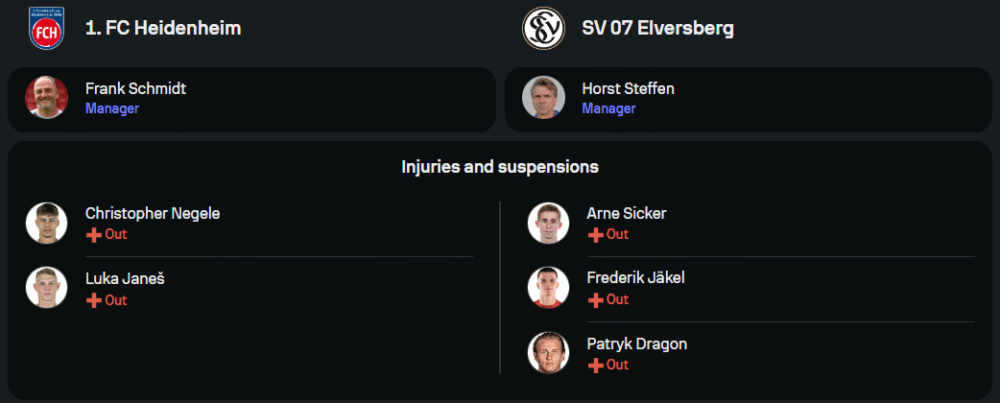Click red injury cross beside Arne Sicker
The height and width of the screenshot is (403, 1000).
596,235
